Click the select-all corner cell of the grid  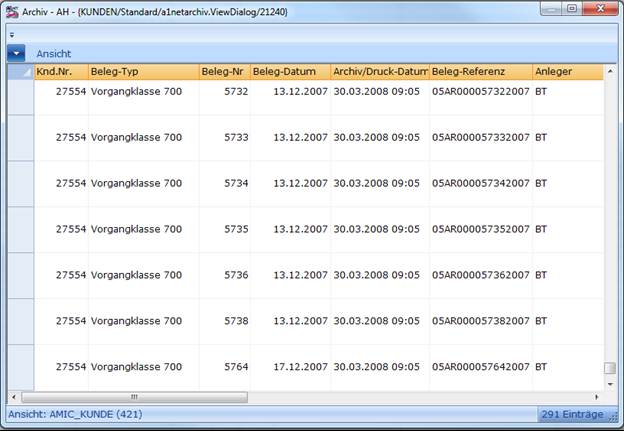click(x=21, y=72)
